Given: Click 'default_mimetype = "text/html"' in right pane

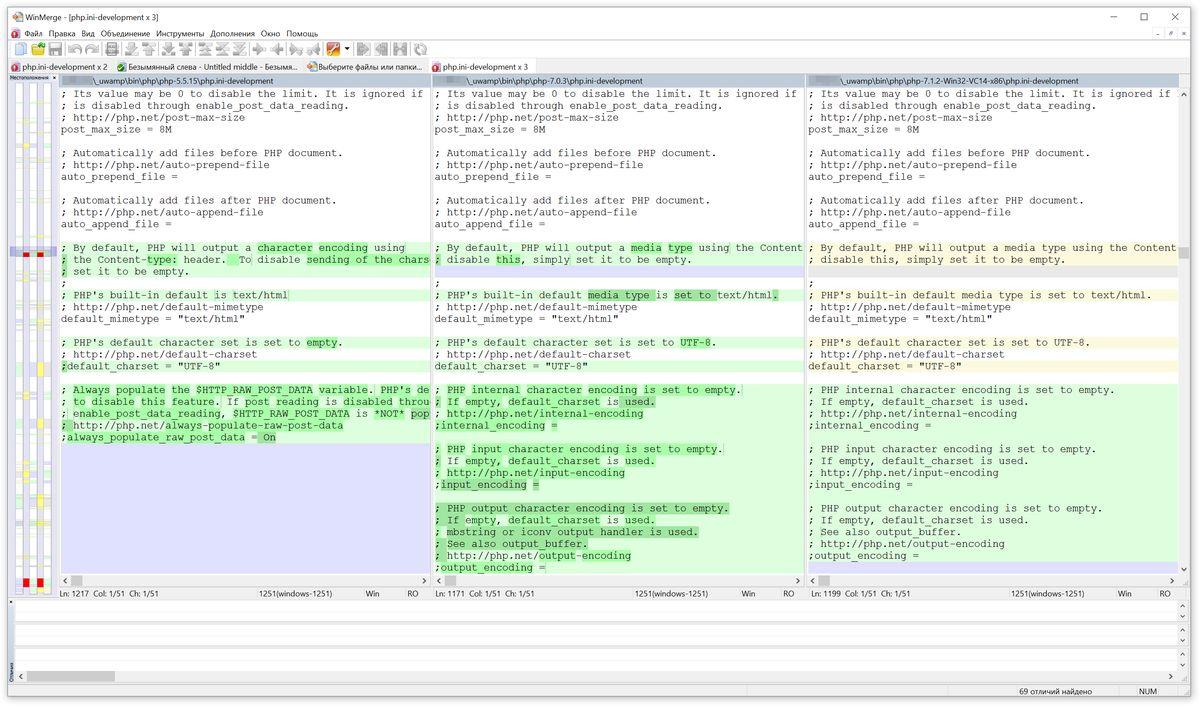Looking at the screenshot, I should click(x=901, y=319).
